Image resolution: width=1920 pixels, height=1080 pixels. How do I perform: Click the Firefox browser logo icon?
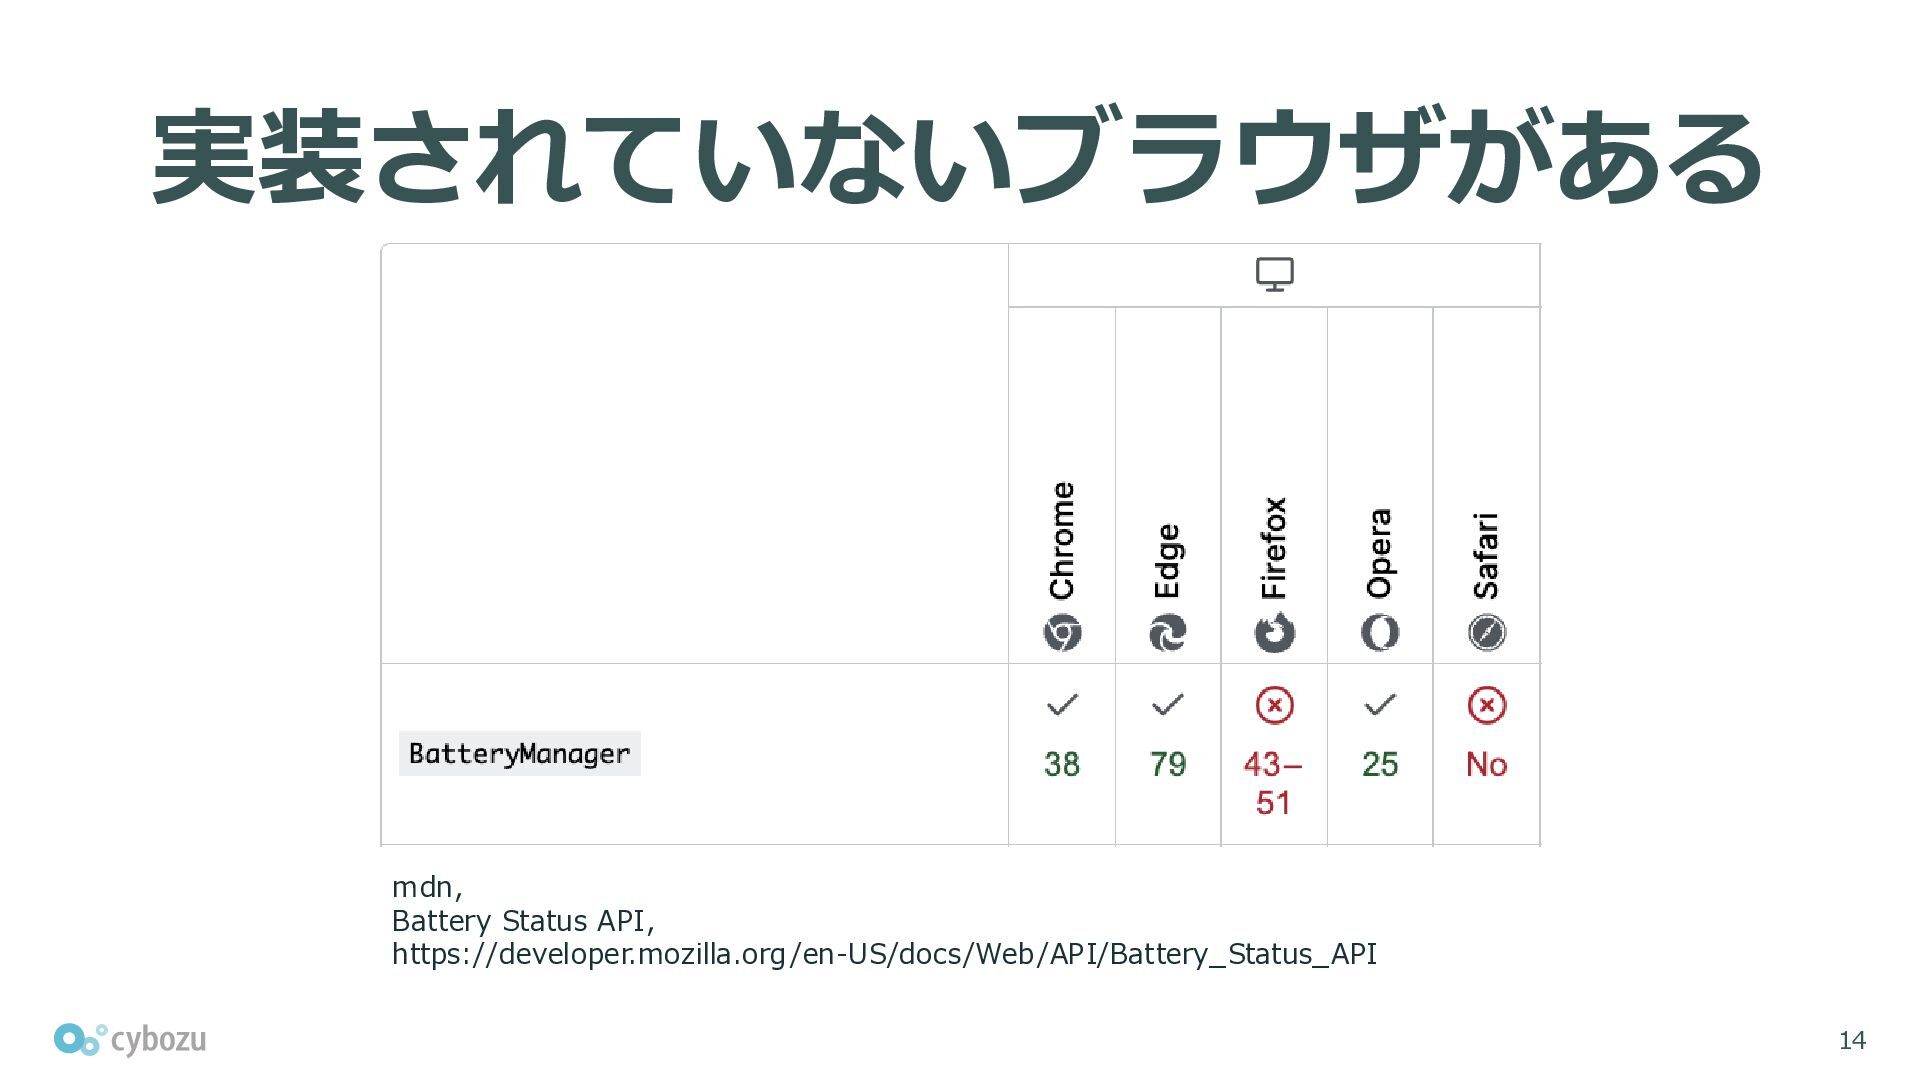[x=1274, y=633]
